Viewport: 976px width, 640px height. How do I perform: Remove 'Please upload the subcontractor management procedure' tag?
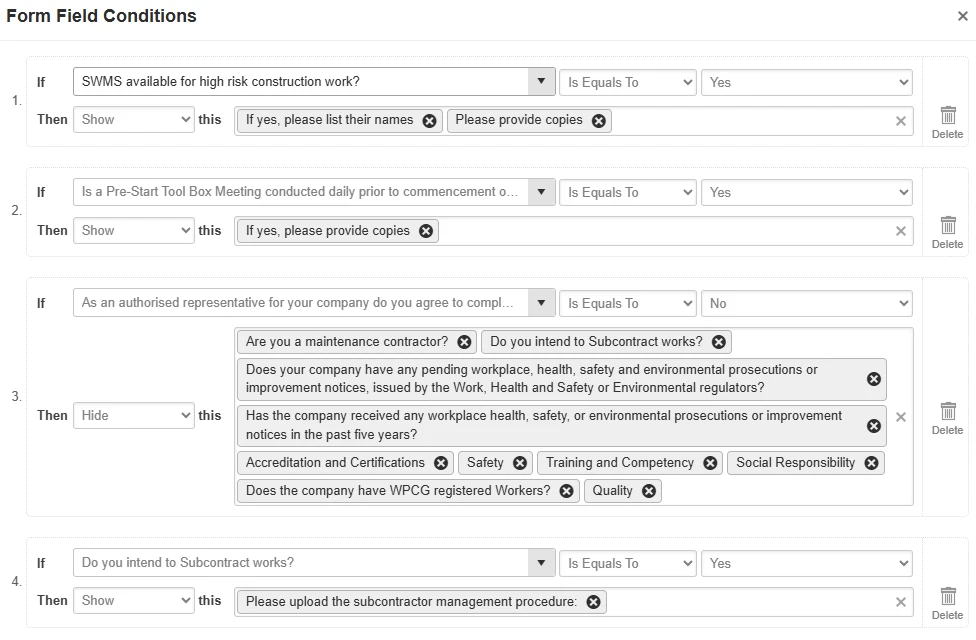tap(594, 602)
